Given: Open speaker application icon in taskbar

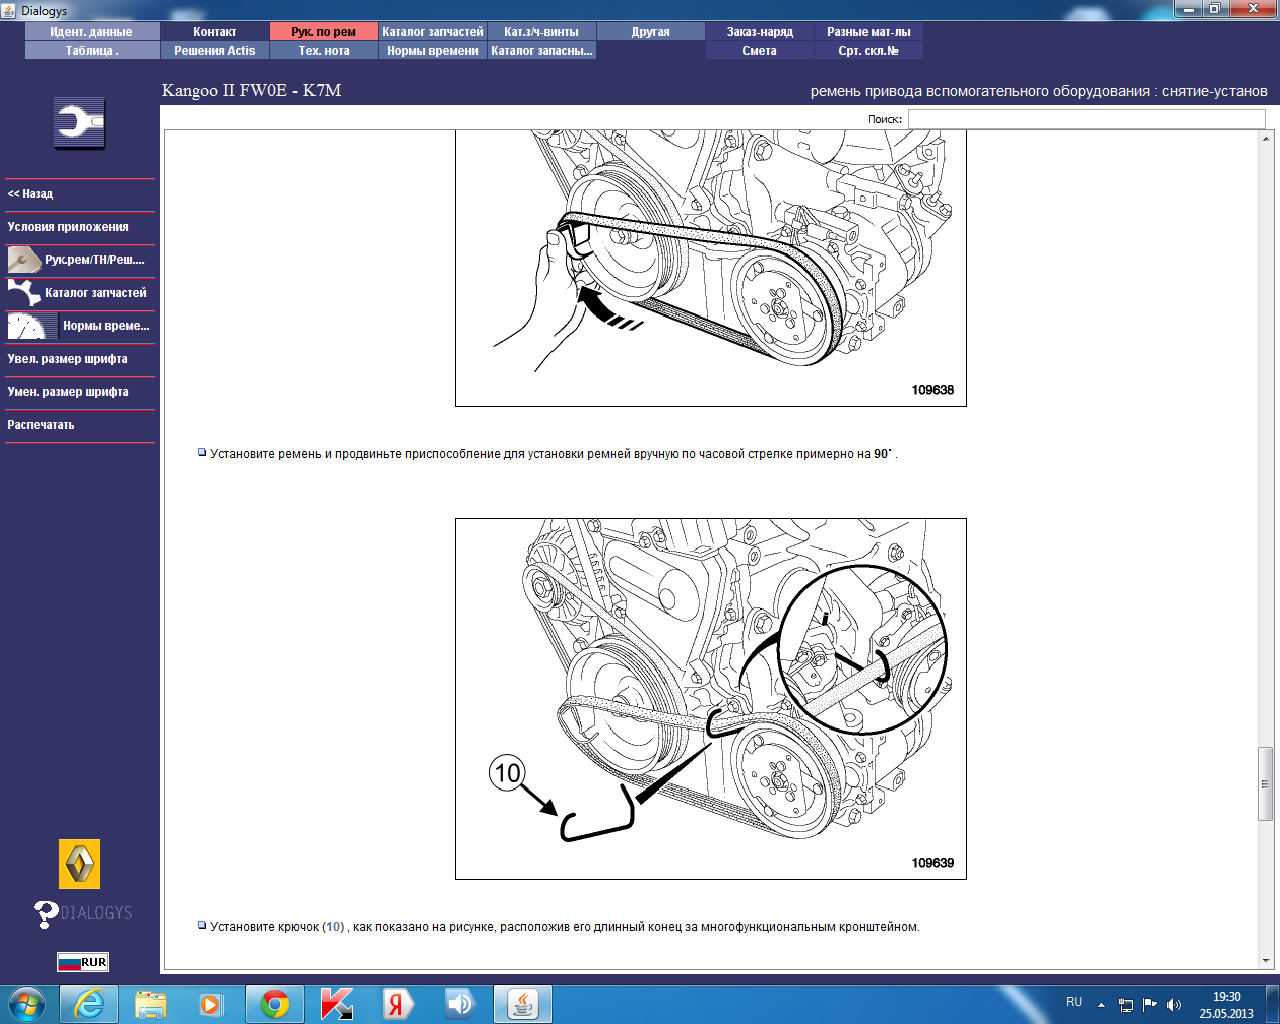Looking at the screenshot, I should 460,1004.
